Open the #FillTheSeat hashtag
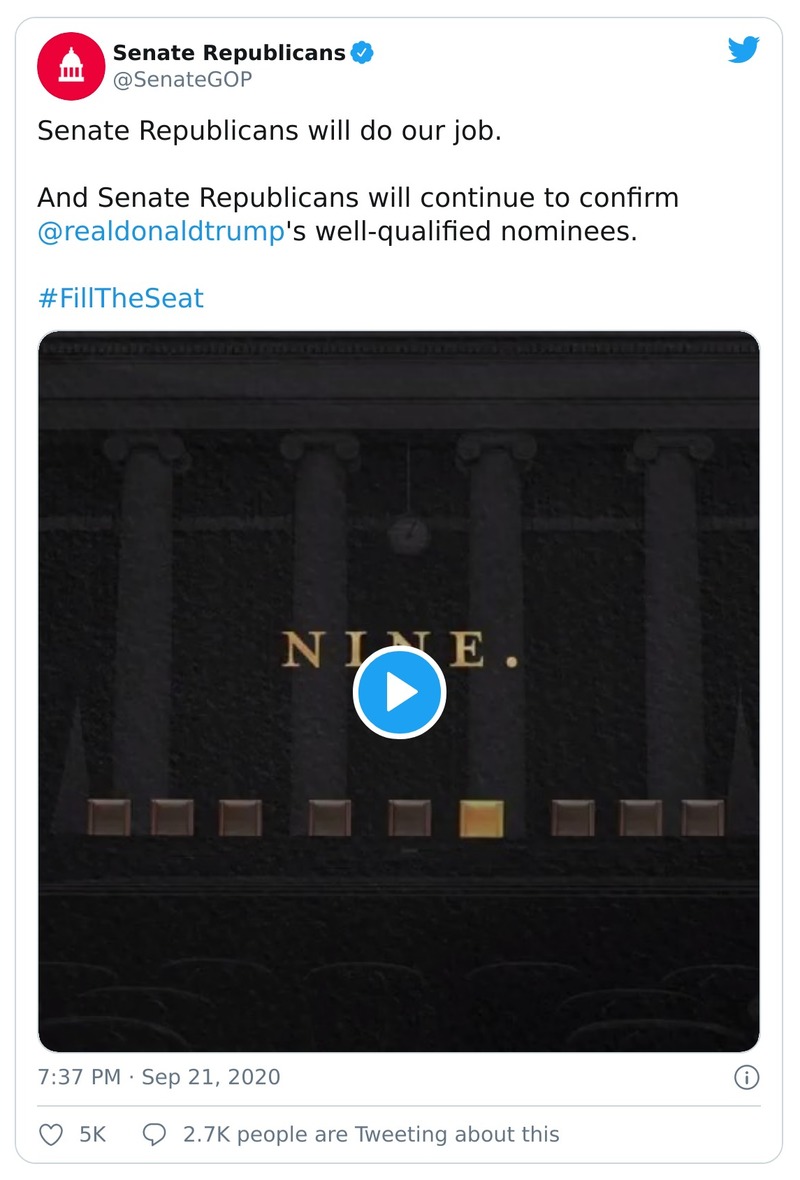800x1180 pixels. coord(120,298)
